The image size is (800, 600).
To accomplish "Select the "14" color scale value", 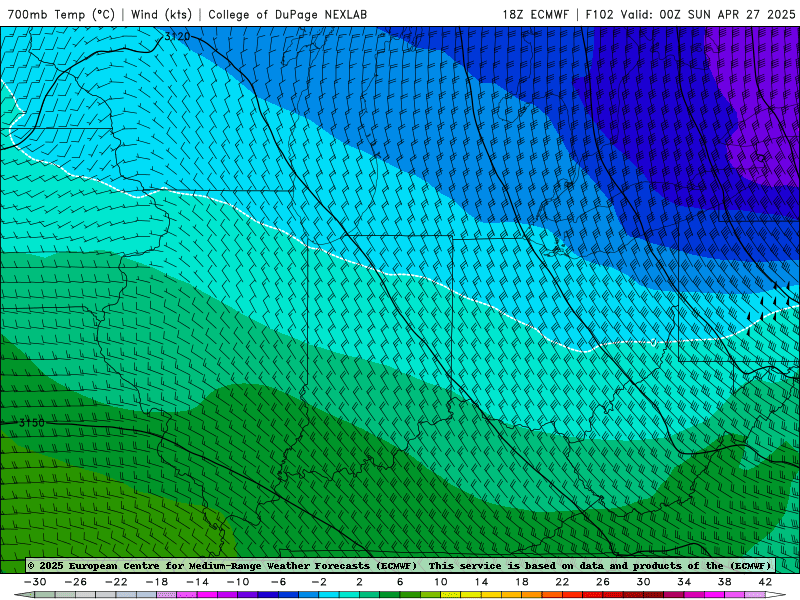I will click(x=481, y=582).
